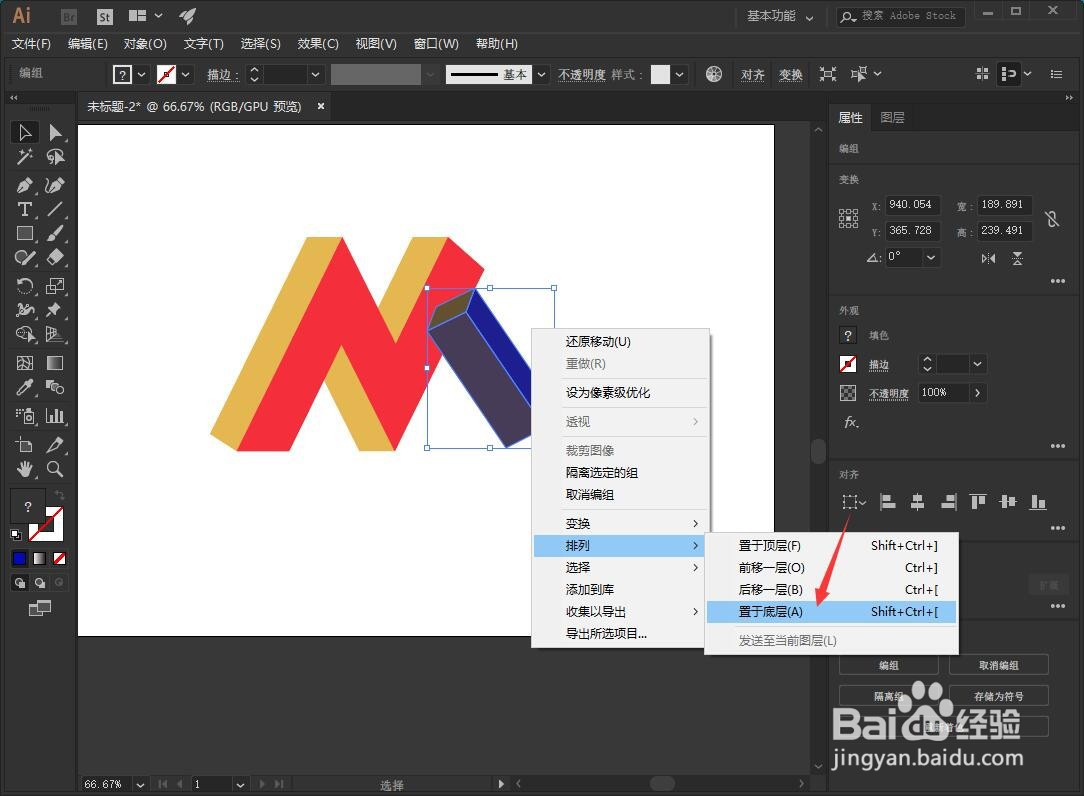Click the recolor artwork wheel icon
The height and width of the screenshot is (796, 1084).
click(714, 74)
